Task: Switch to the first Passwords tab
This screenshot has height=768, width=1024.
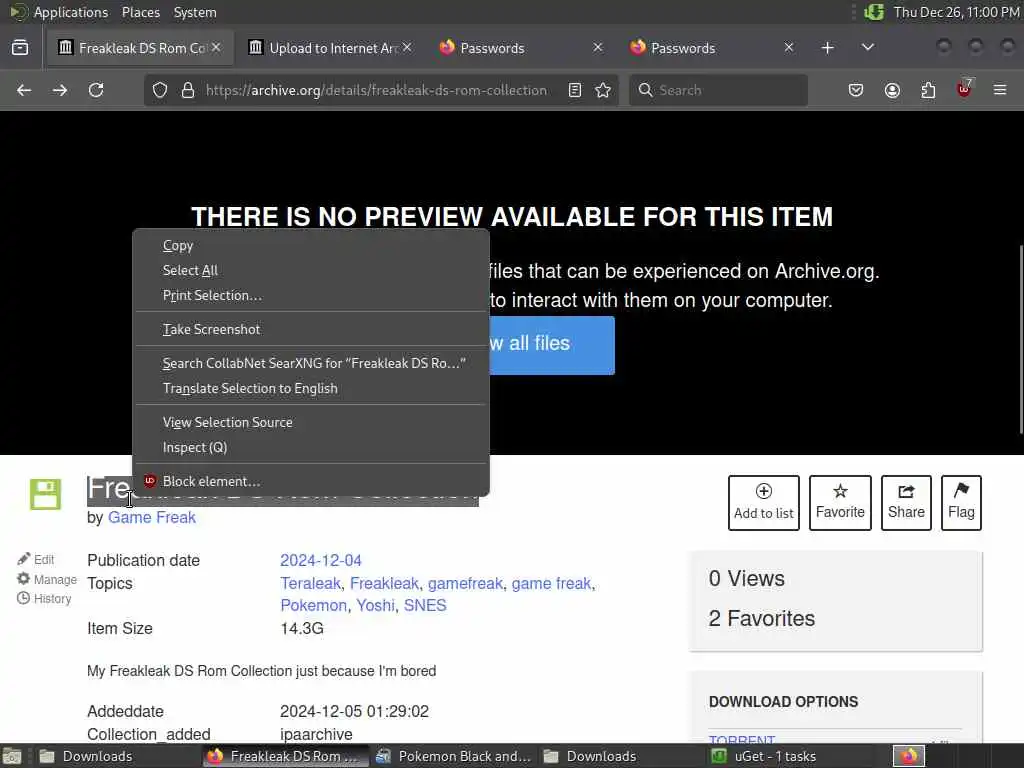Action: (520, 48)
